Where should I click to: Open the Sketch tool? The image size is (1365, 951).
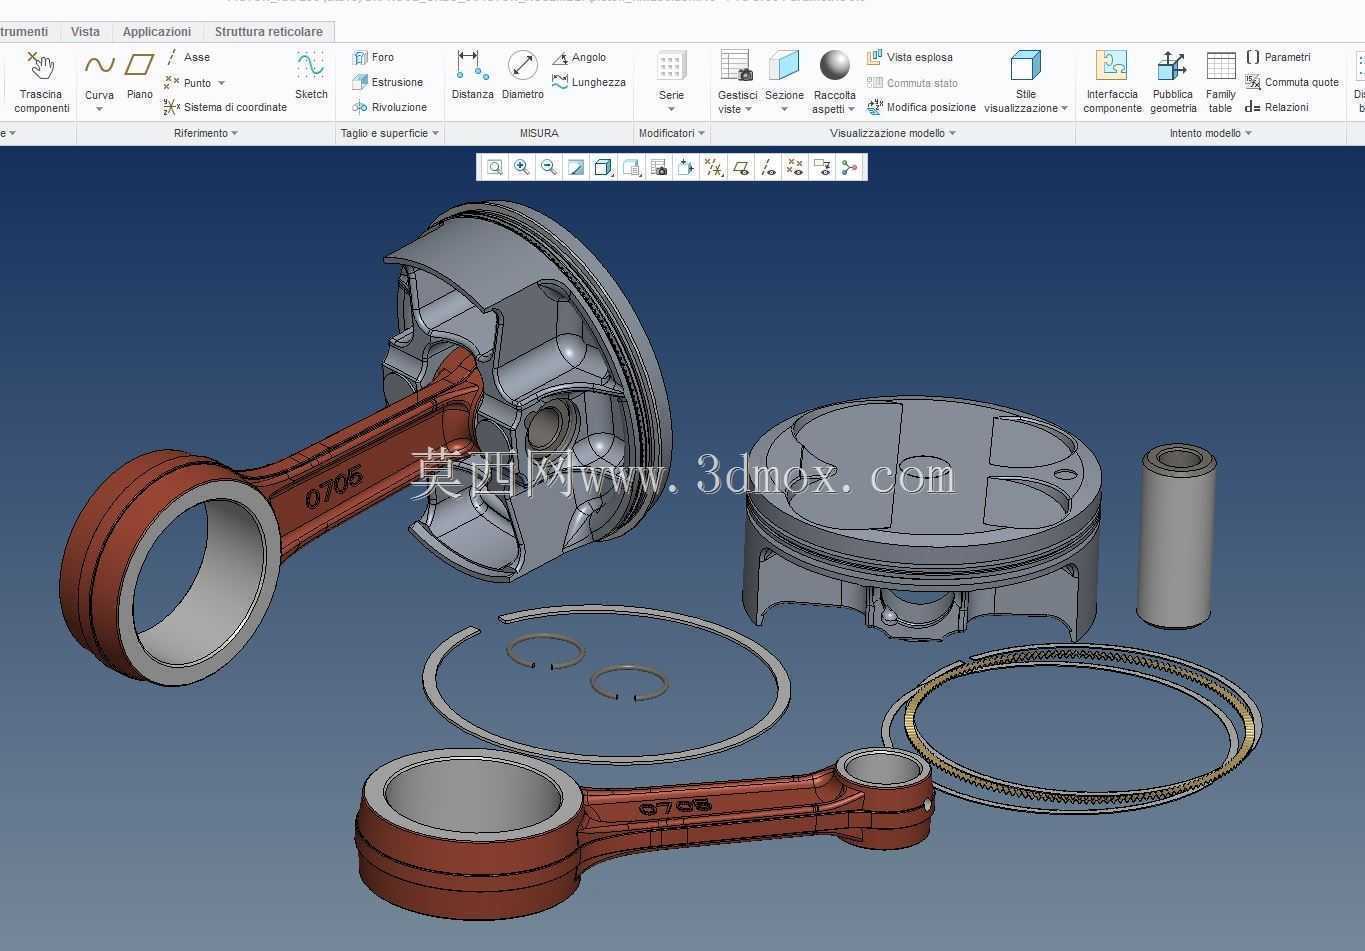point(311,76)
